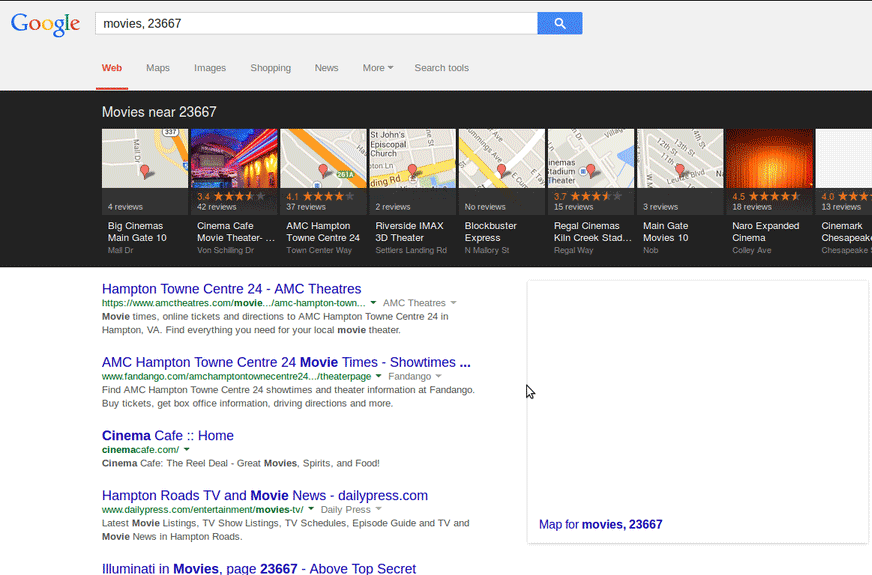Click the 37 reviews text for AMC Hampton
The height and width of the screenshot is (575, 872).
click(306, 207)
